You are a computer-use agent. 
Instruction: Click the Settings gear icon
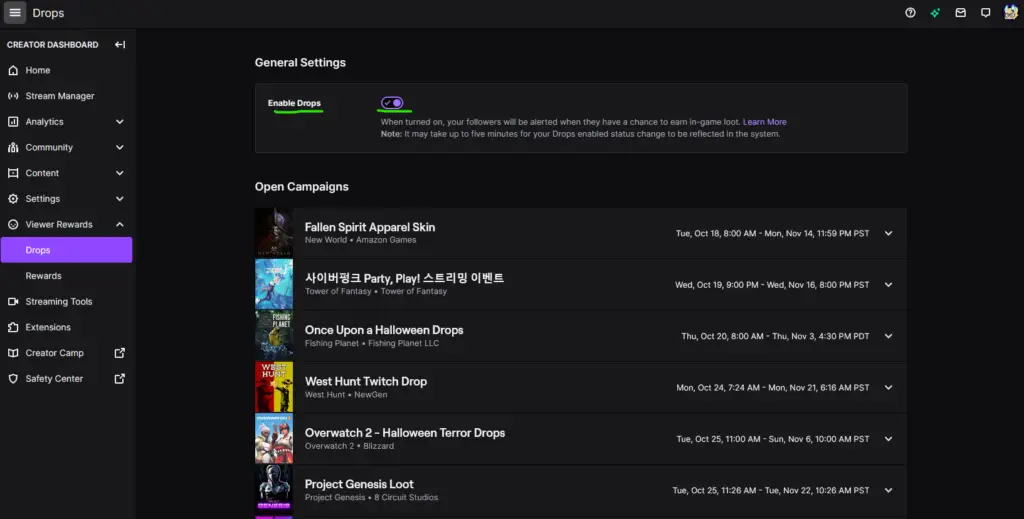pos(13,198)
